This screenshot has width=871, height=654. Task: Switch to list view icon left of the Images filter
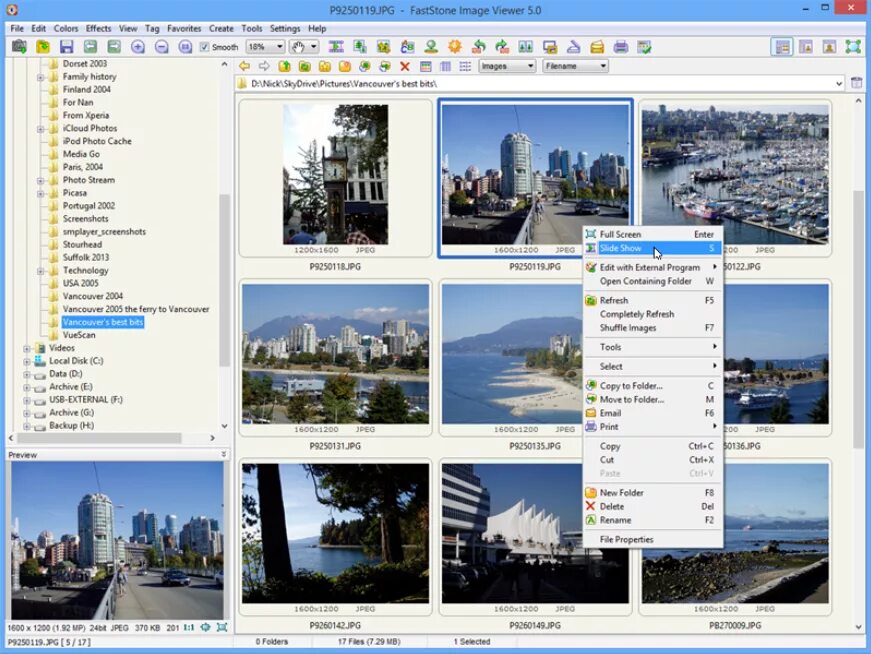tap(465, 67)
